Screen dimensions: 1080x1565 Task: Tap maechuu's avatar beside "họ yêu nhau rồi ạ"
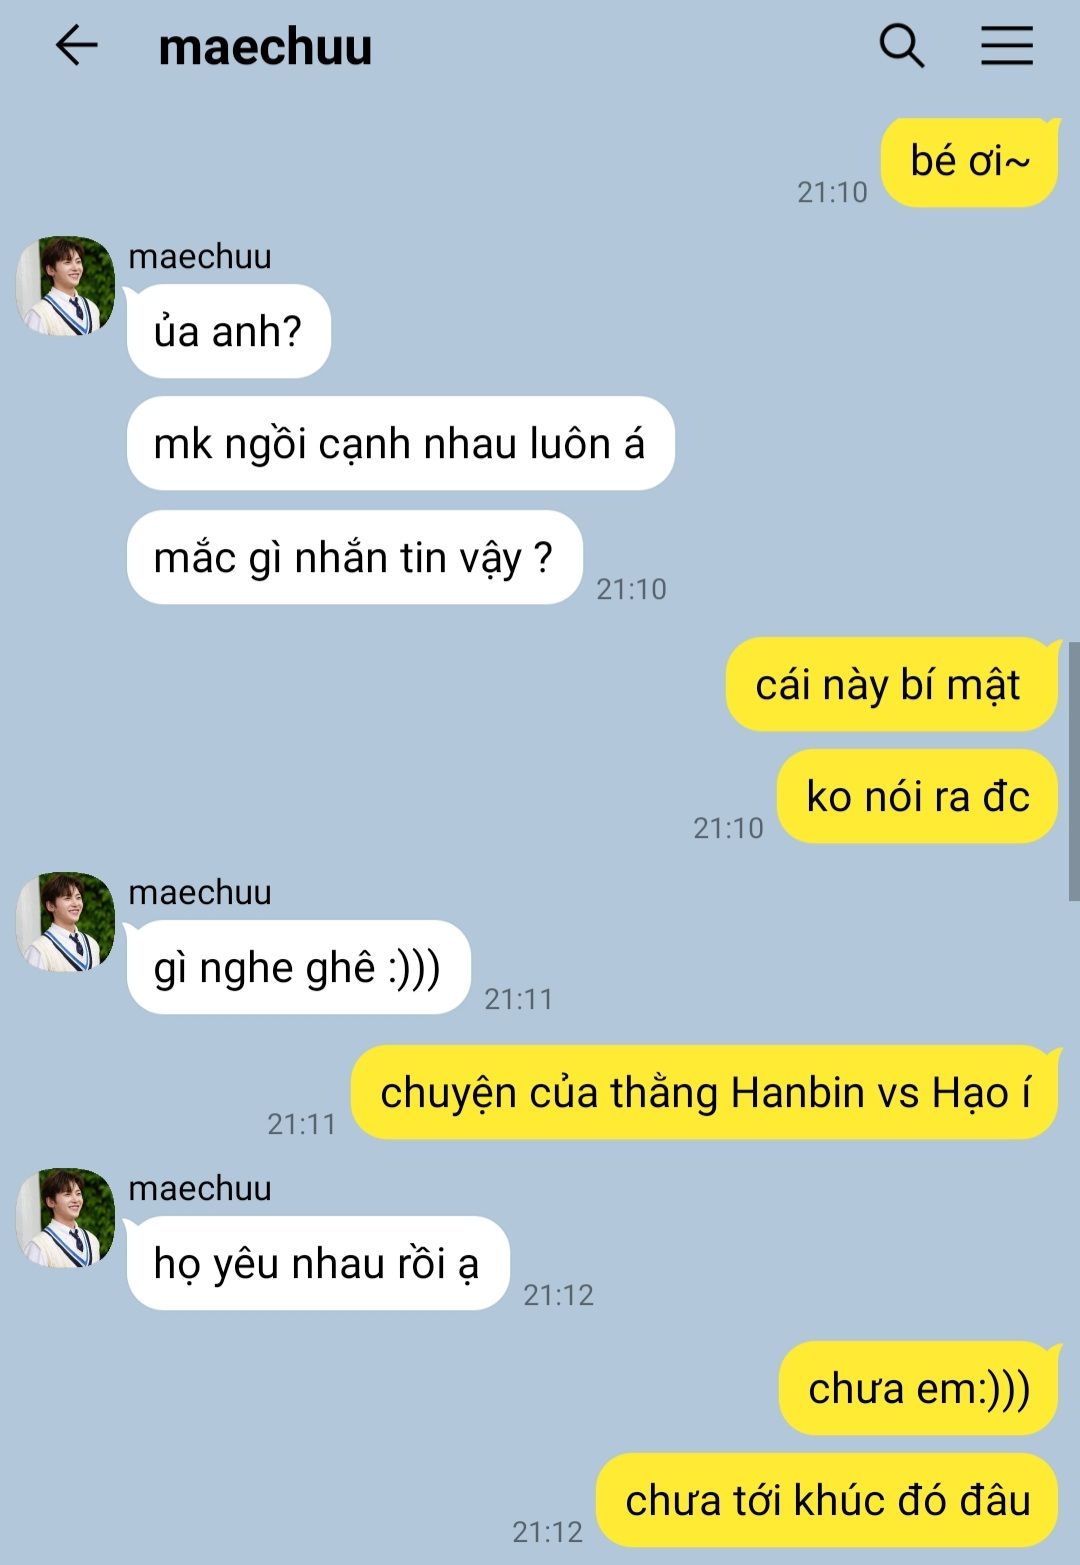pos(66,1218)
